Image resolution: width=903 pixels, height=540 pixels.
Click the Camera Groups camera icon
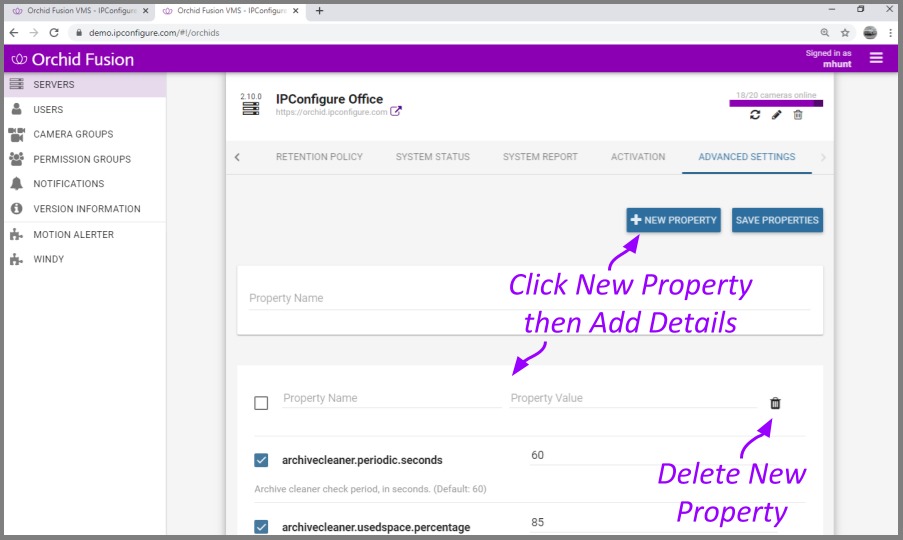click(x=17, y=134)
